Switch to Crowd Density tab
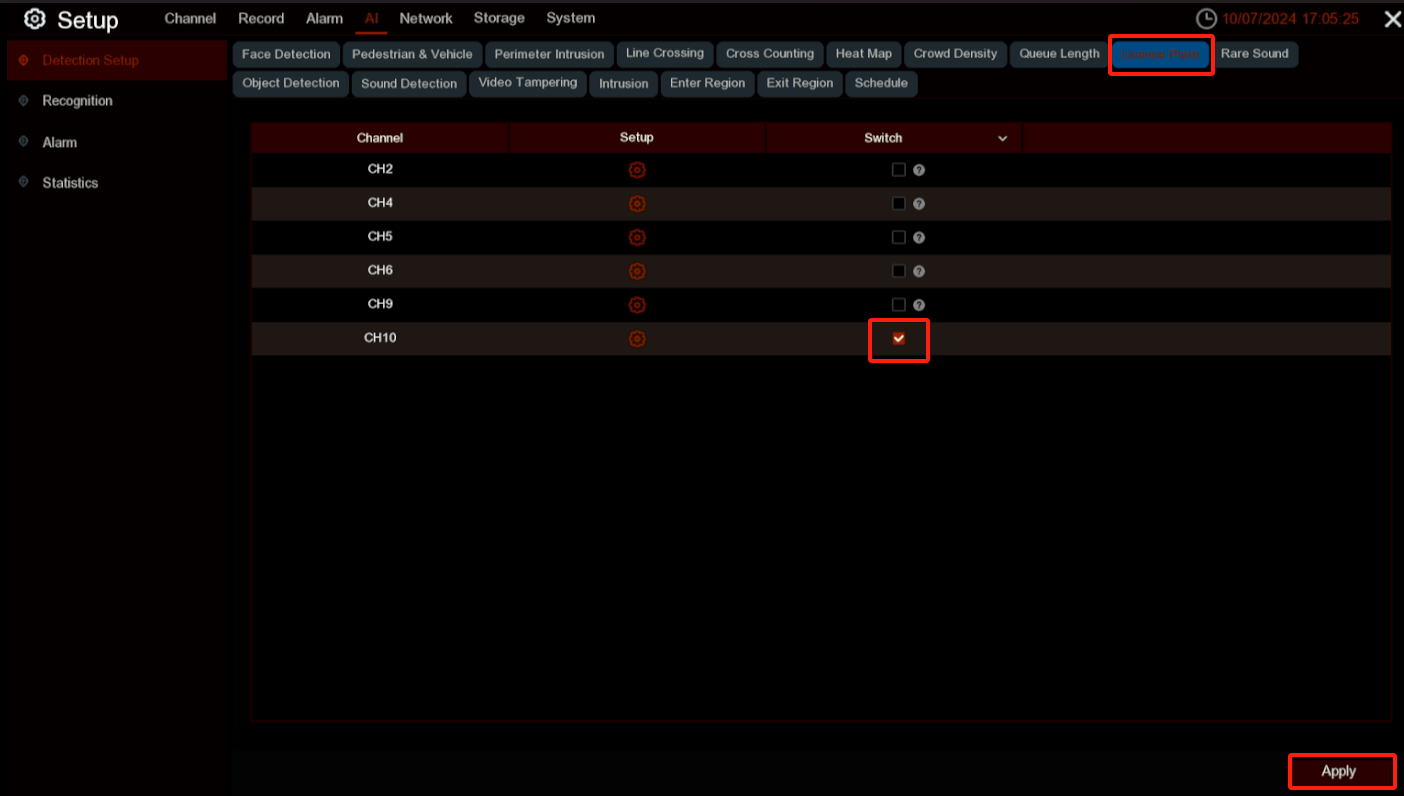Image resolution: width=1404 pixels, height=796 pixels. point(955,54)
